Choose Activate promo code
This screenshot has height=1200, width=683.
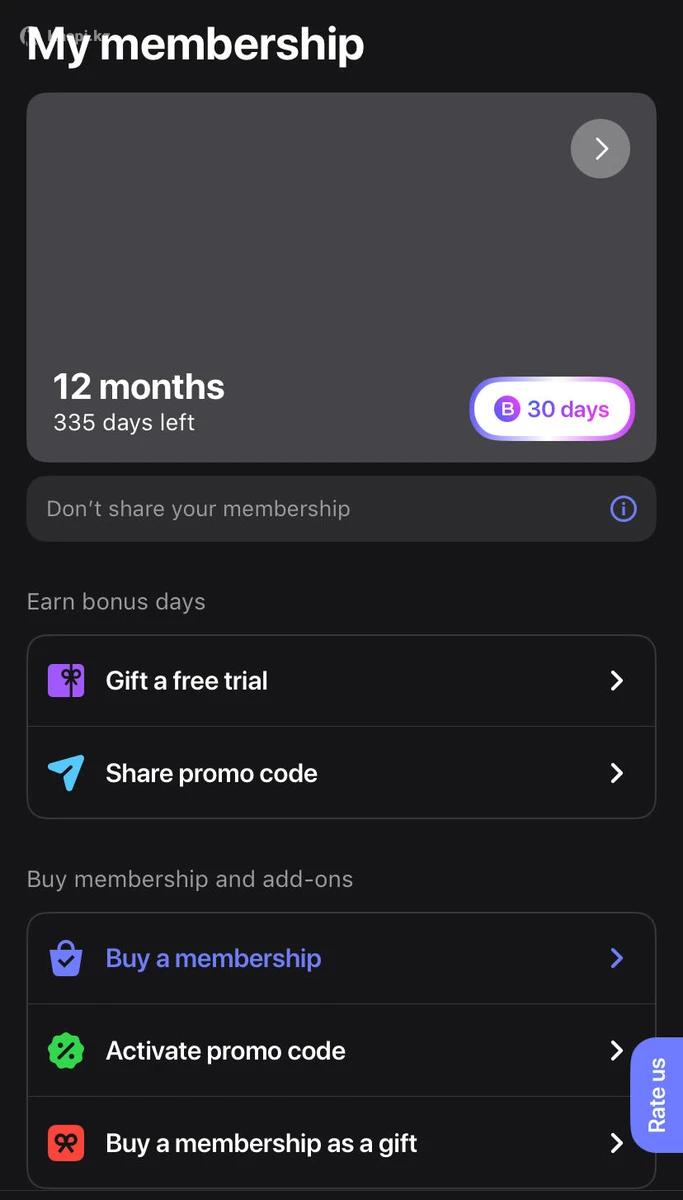tap(226, 1051)
